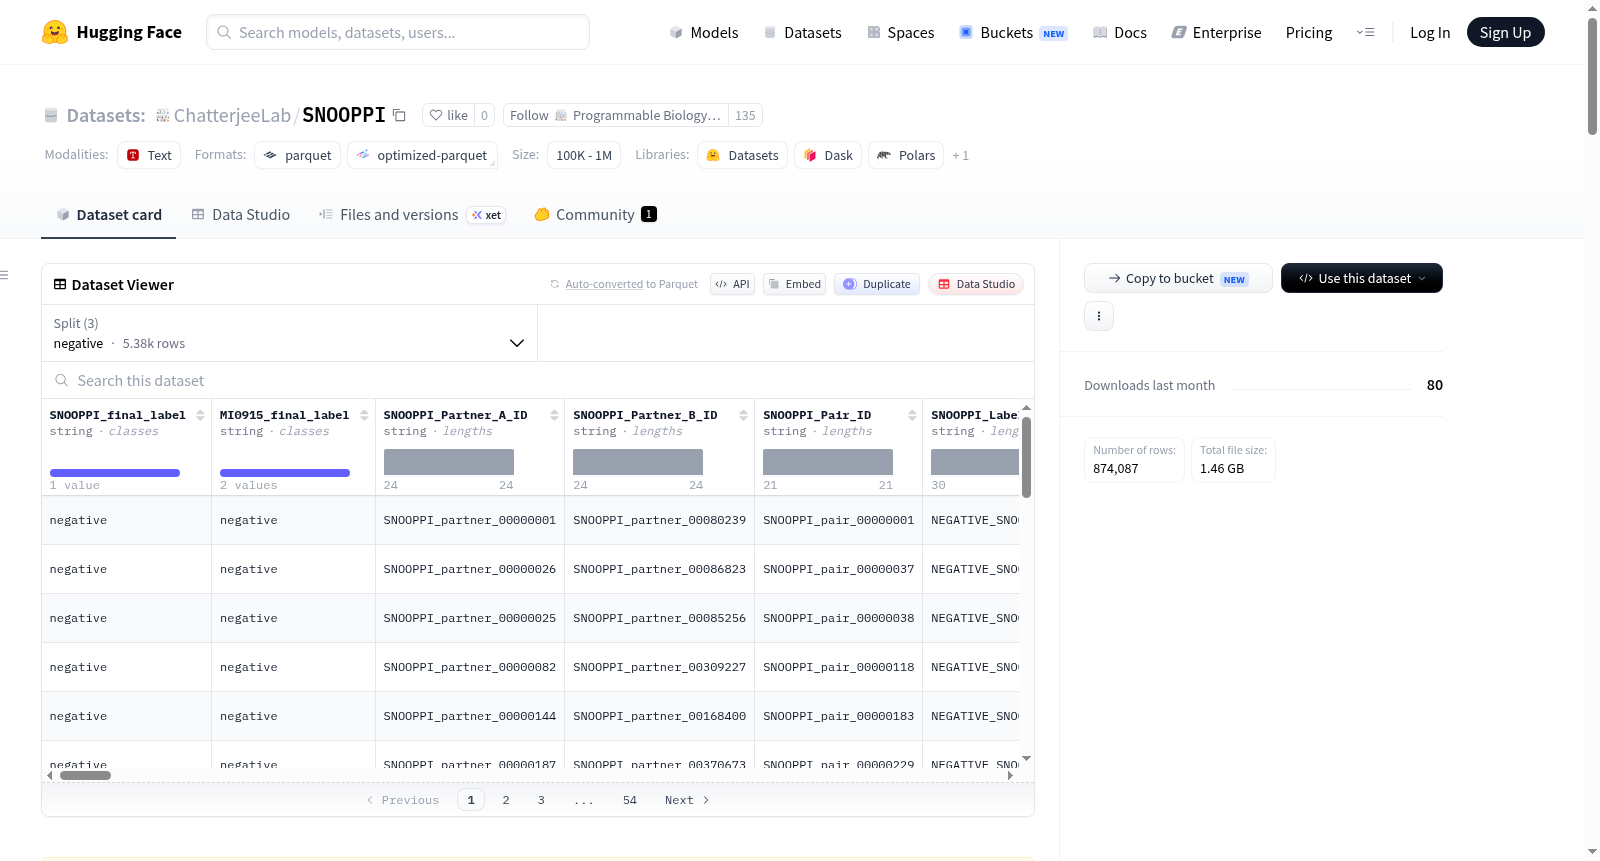This screenshot has width=1600, height=861.
Task: Open the Files and versions tab
Action: (412, 215)
